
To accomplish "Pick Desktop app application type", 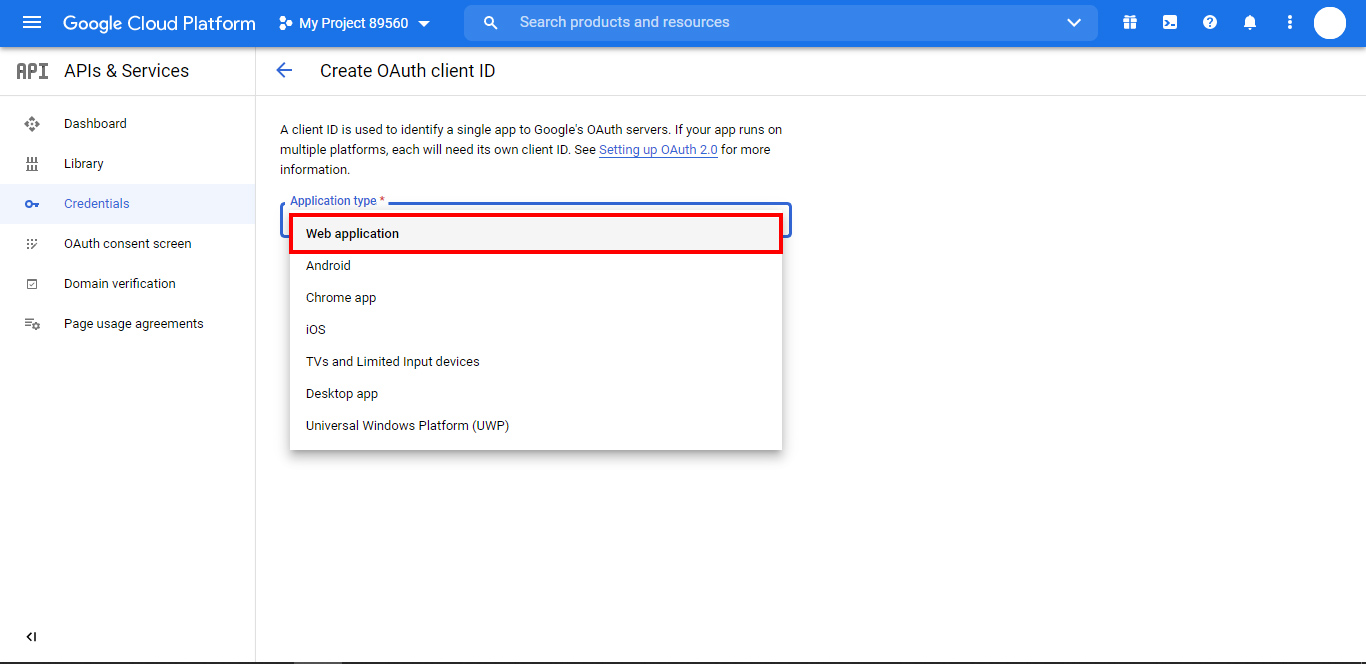I will [342, 394].
